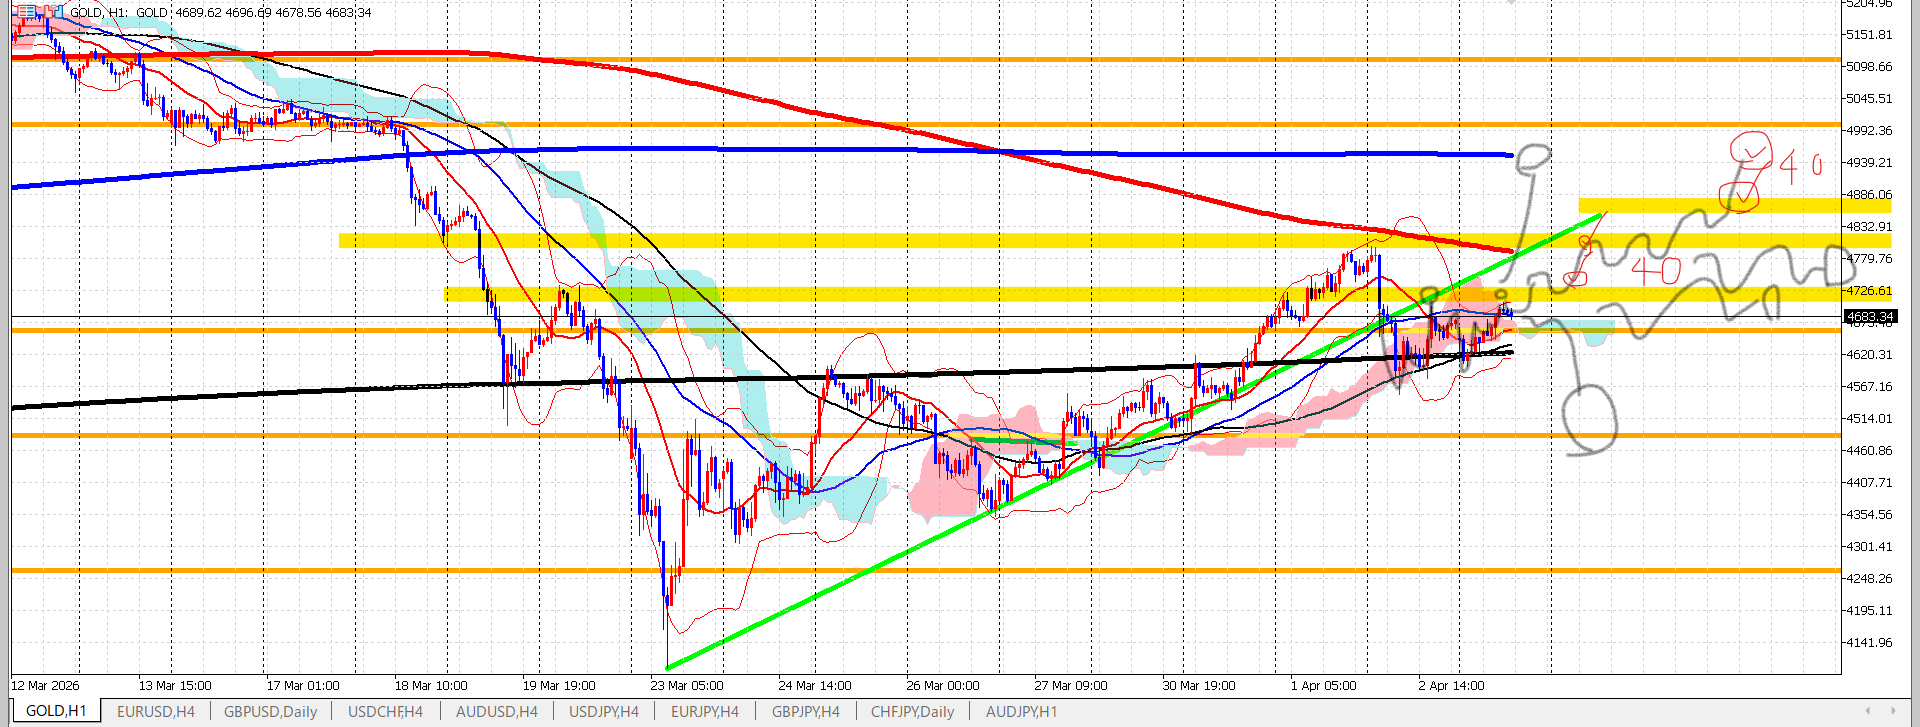Select the EURJPY,H4 chart tab
This screenshot has width=1920, height=727.
click(x=704, y=712)
